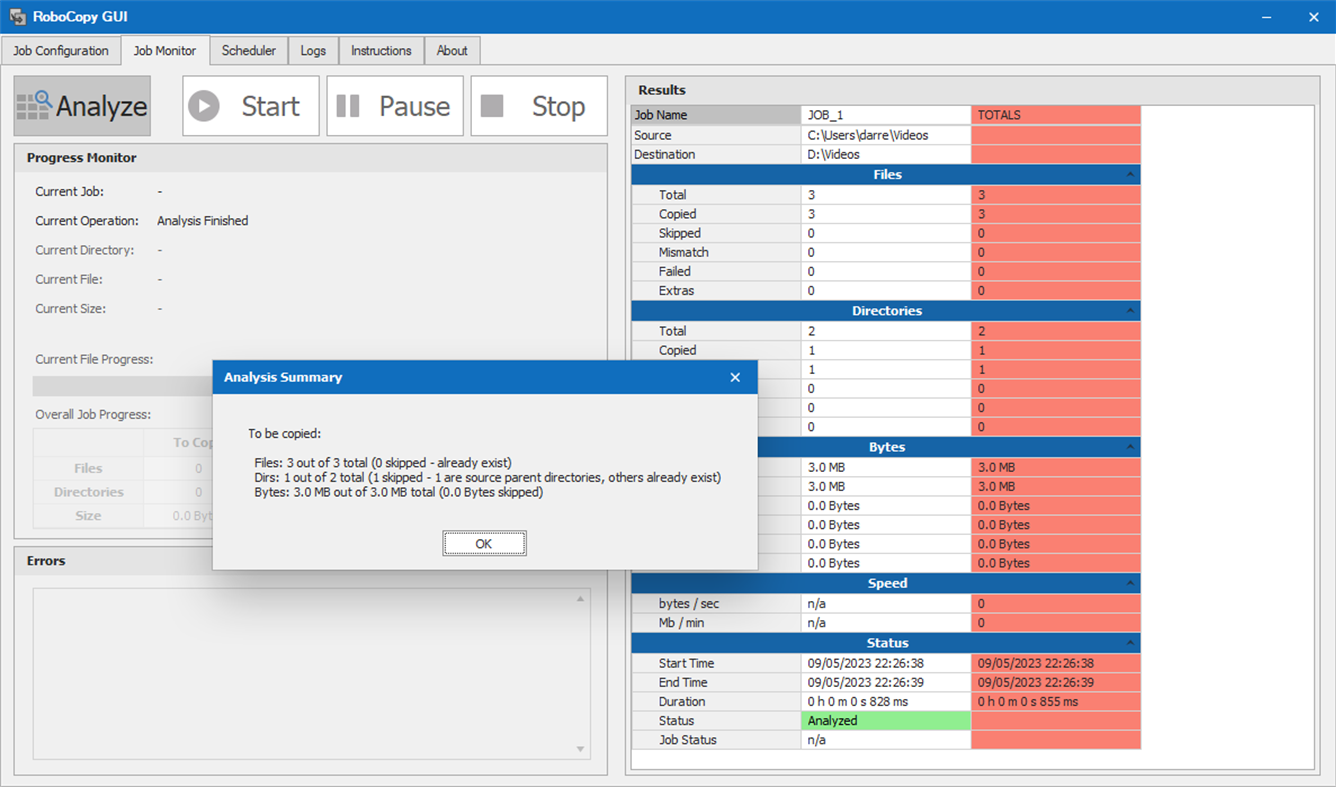Image resolution: width=1336 pixels, height=787 pixels.
Task: Switch to the About tab
Action: [452, 50]
